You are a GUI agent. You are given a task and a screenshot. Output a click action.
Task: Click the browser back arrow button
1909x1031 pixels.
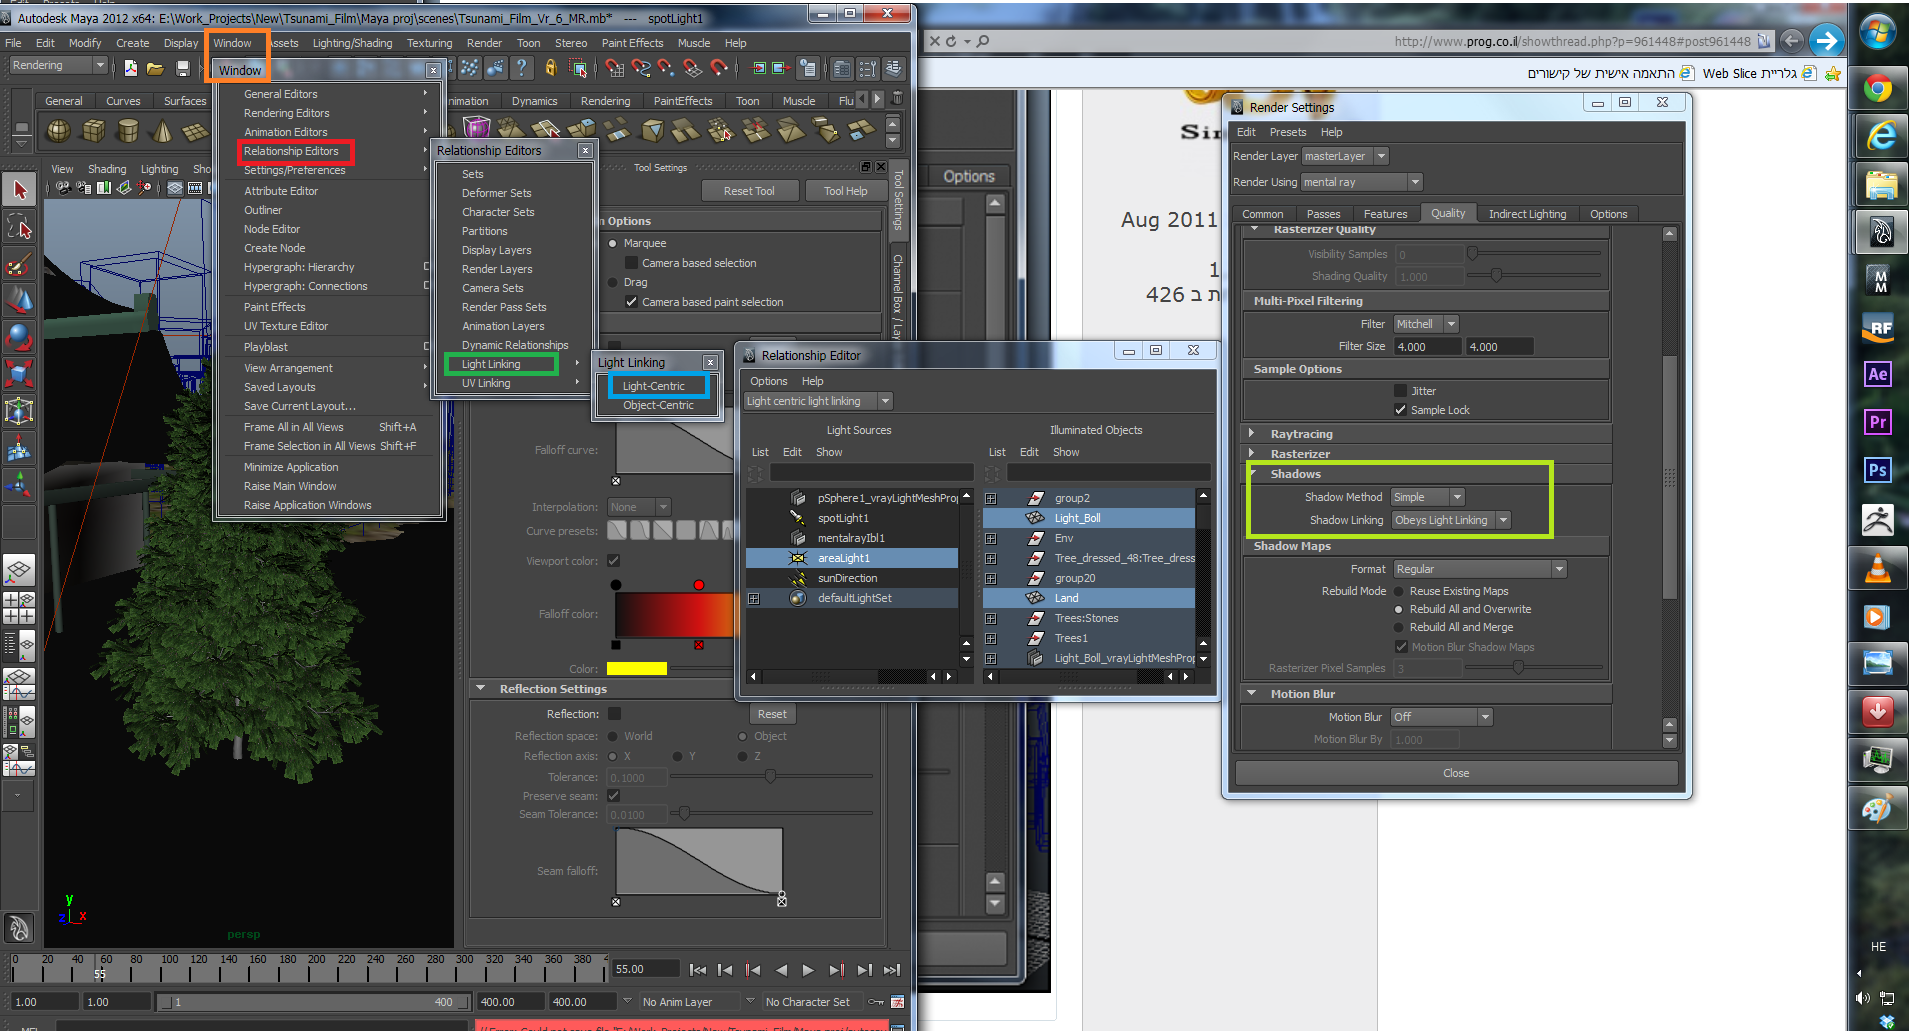(x=1792, y=41)
